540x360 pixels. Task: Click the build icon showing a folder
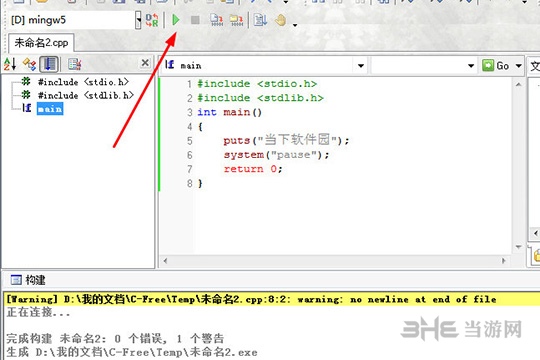236,20
